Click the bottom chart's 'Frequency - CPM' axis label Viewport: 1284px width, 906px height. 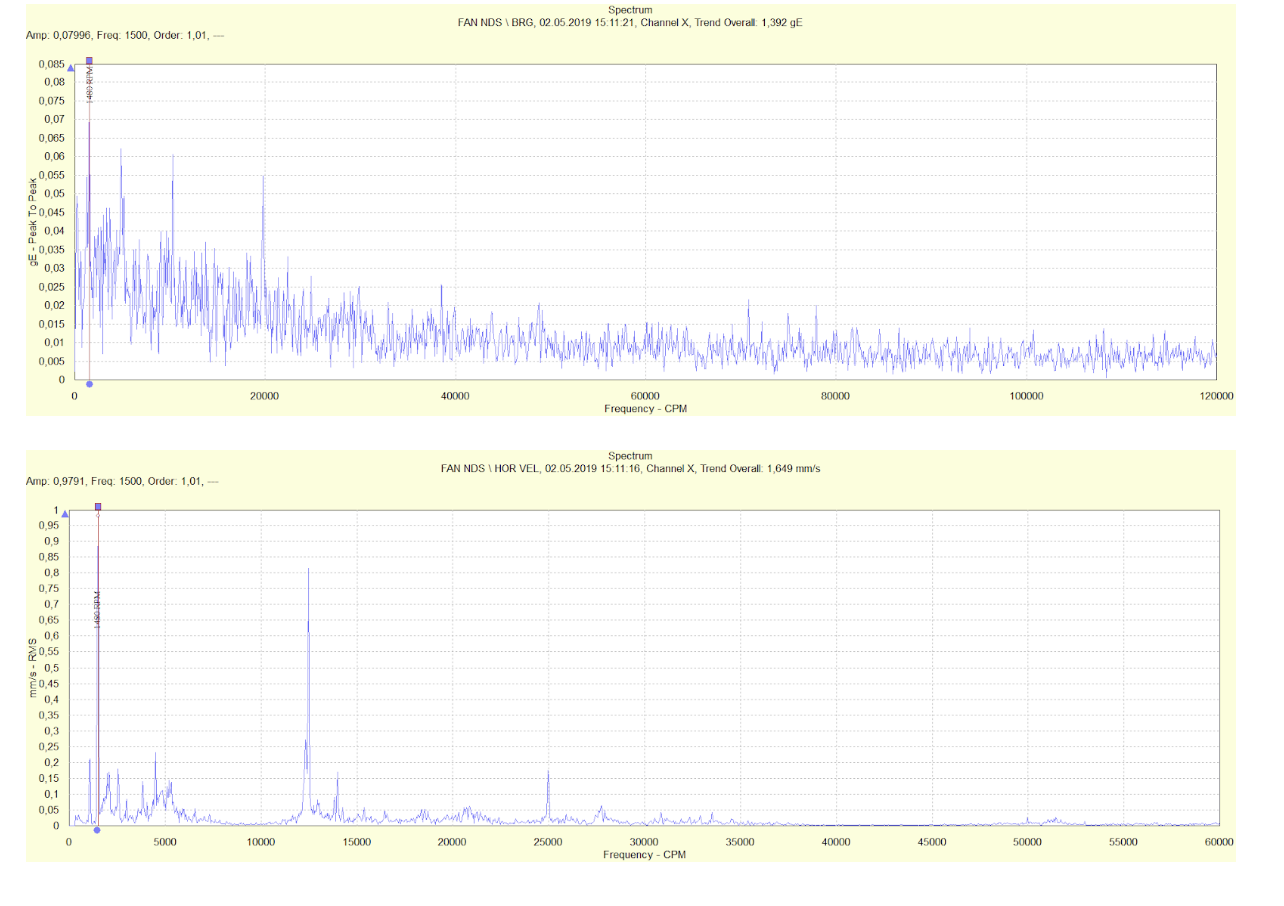645,855
